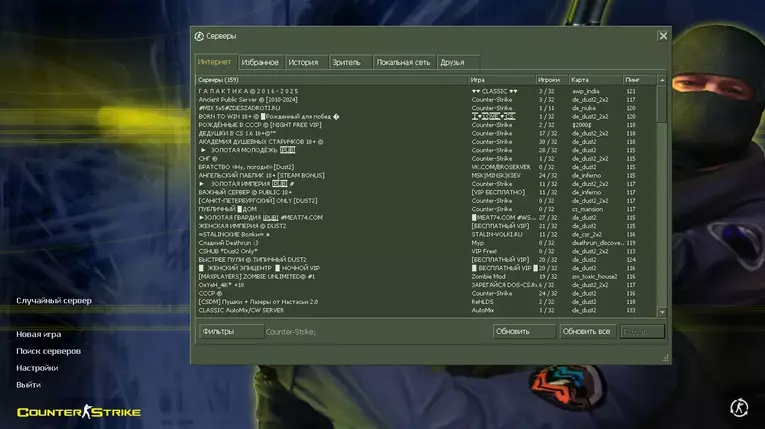Click map name de_nuke

(x=583, y=108)
